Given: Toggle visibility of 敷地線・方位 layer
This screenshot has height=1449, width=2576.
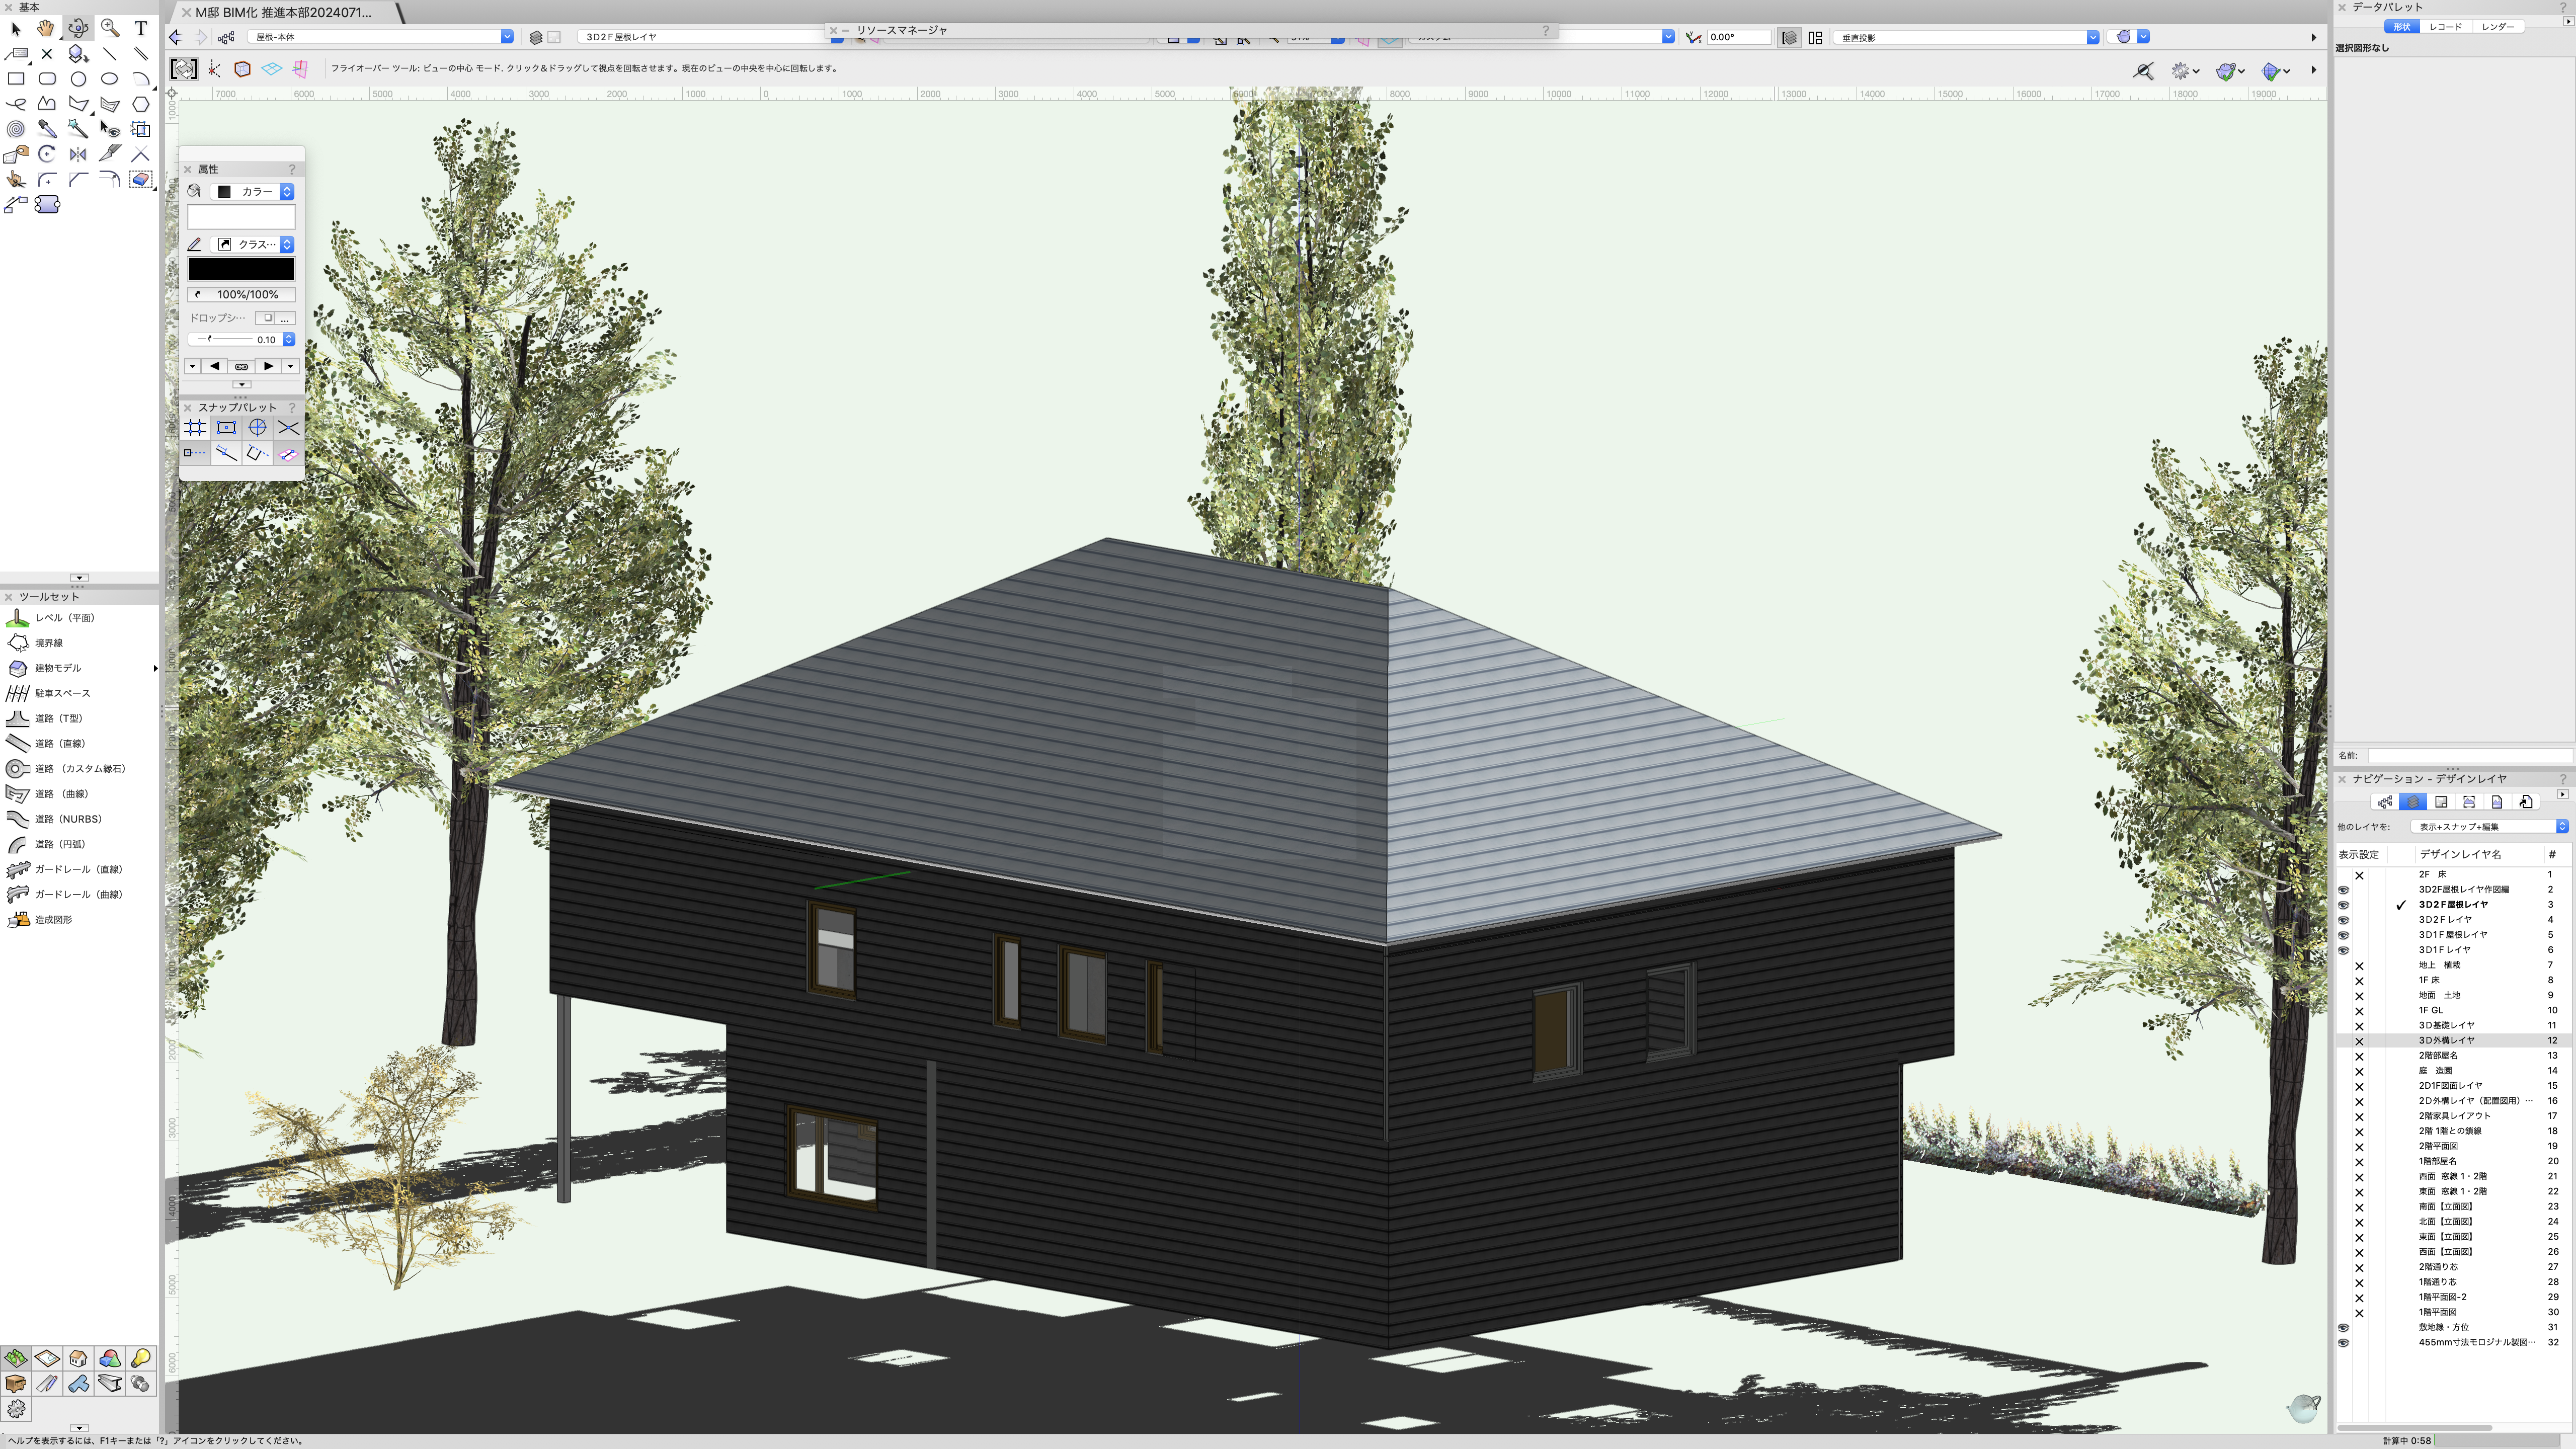Looking at the screenshot, I should (x=2343, y=1328).
